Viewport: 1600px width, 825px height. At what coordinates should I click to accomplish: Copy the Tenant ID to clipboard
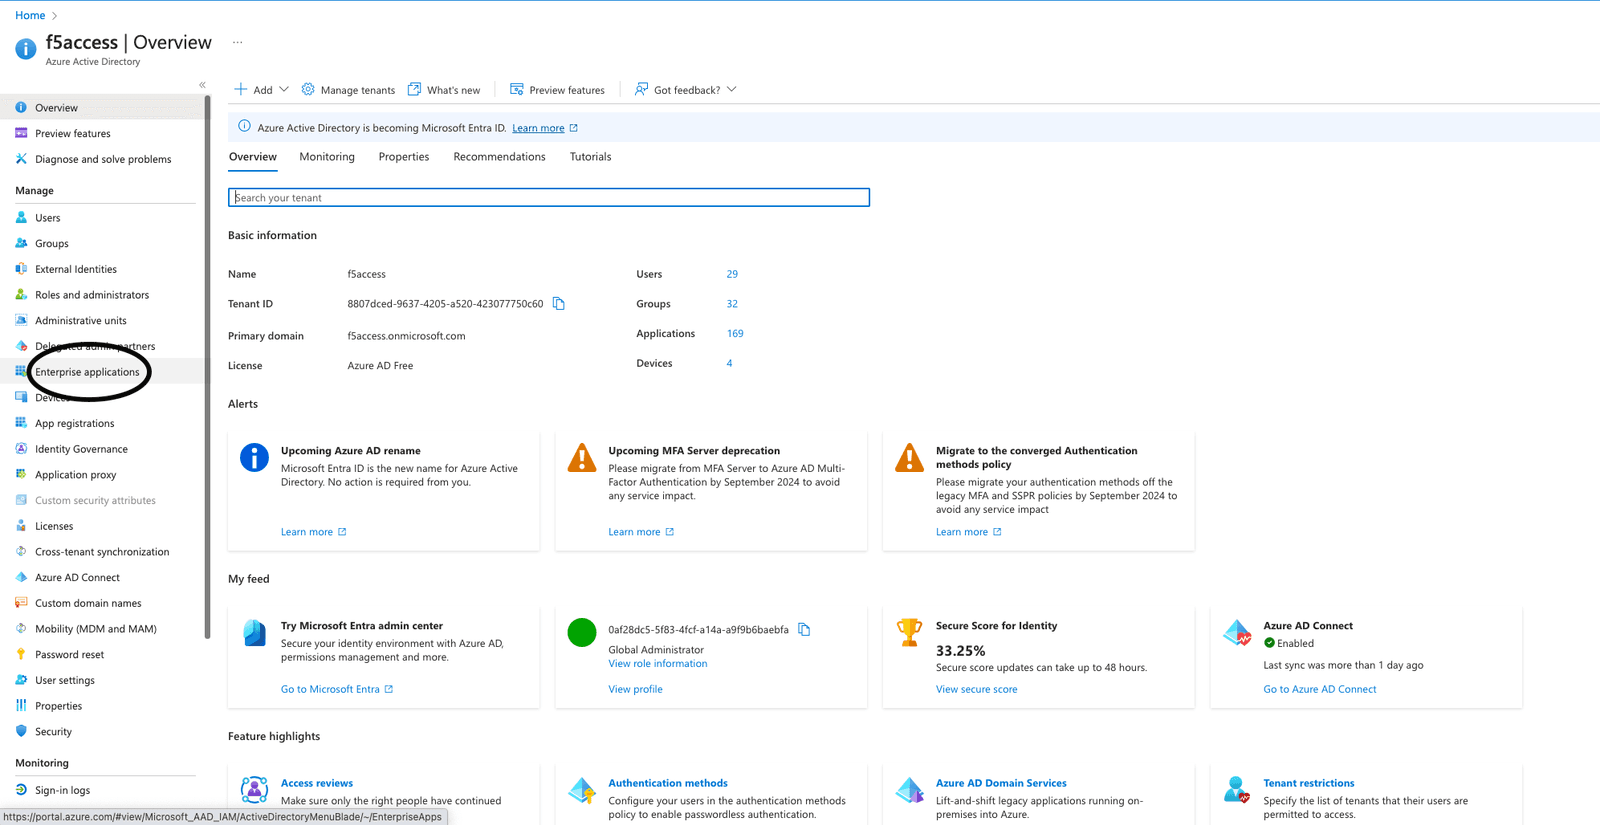pos(559,304)
